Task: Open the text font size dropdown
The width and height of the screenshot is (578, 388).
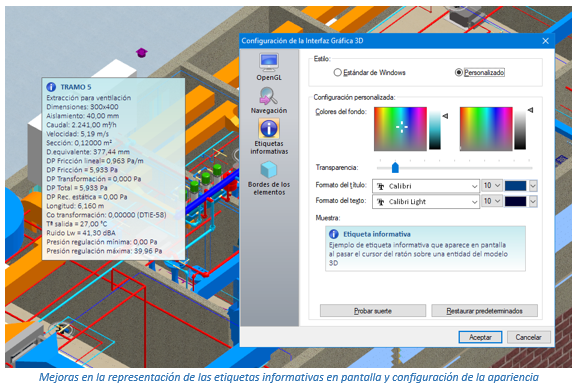Action: pos(492,201)
